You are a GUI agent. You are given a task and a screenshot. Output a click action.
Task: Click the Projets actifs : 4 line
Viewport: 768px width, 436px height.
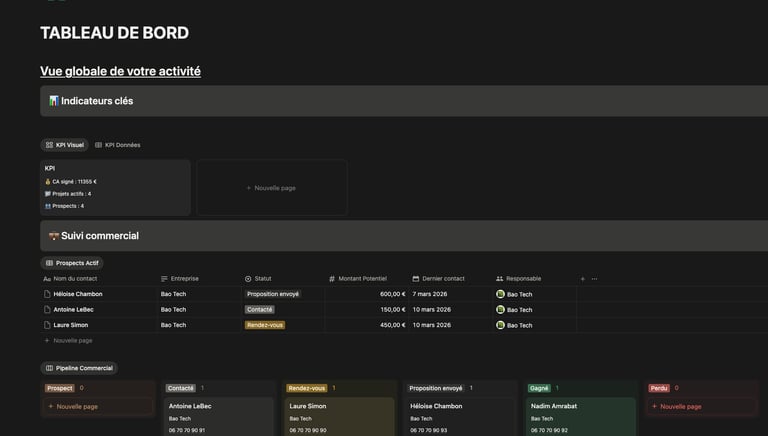pyautogui.click(x=68, y=194)
